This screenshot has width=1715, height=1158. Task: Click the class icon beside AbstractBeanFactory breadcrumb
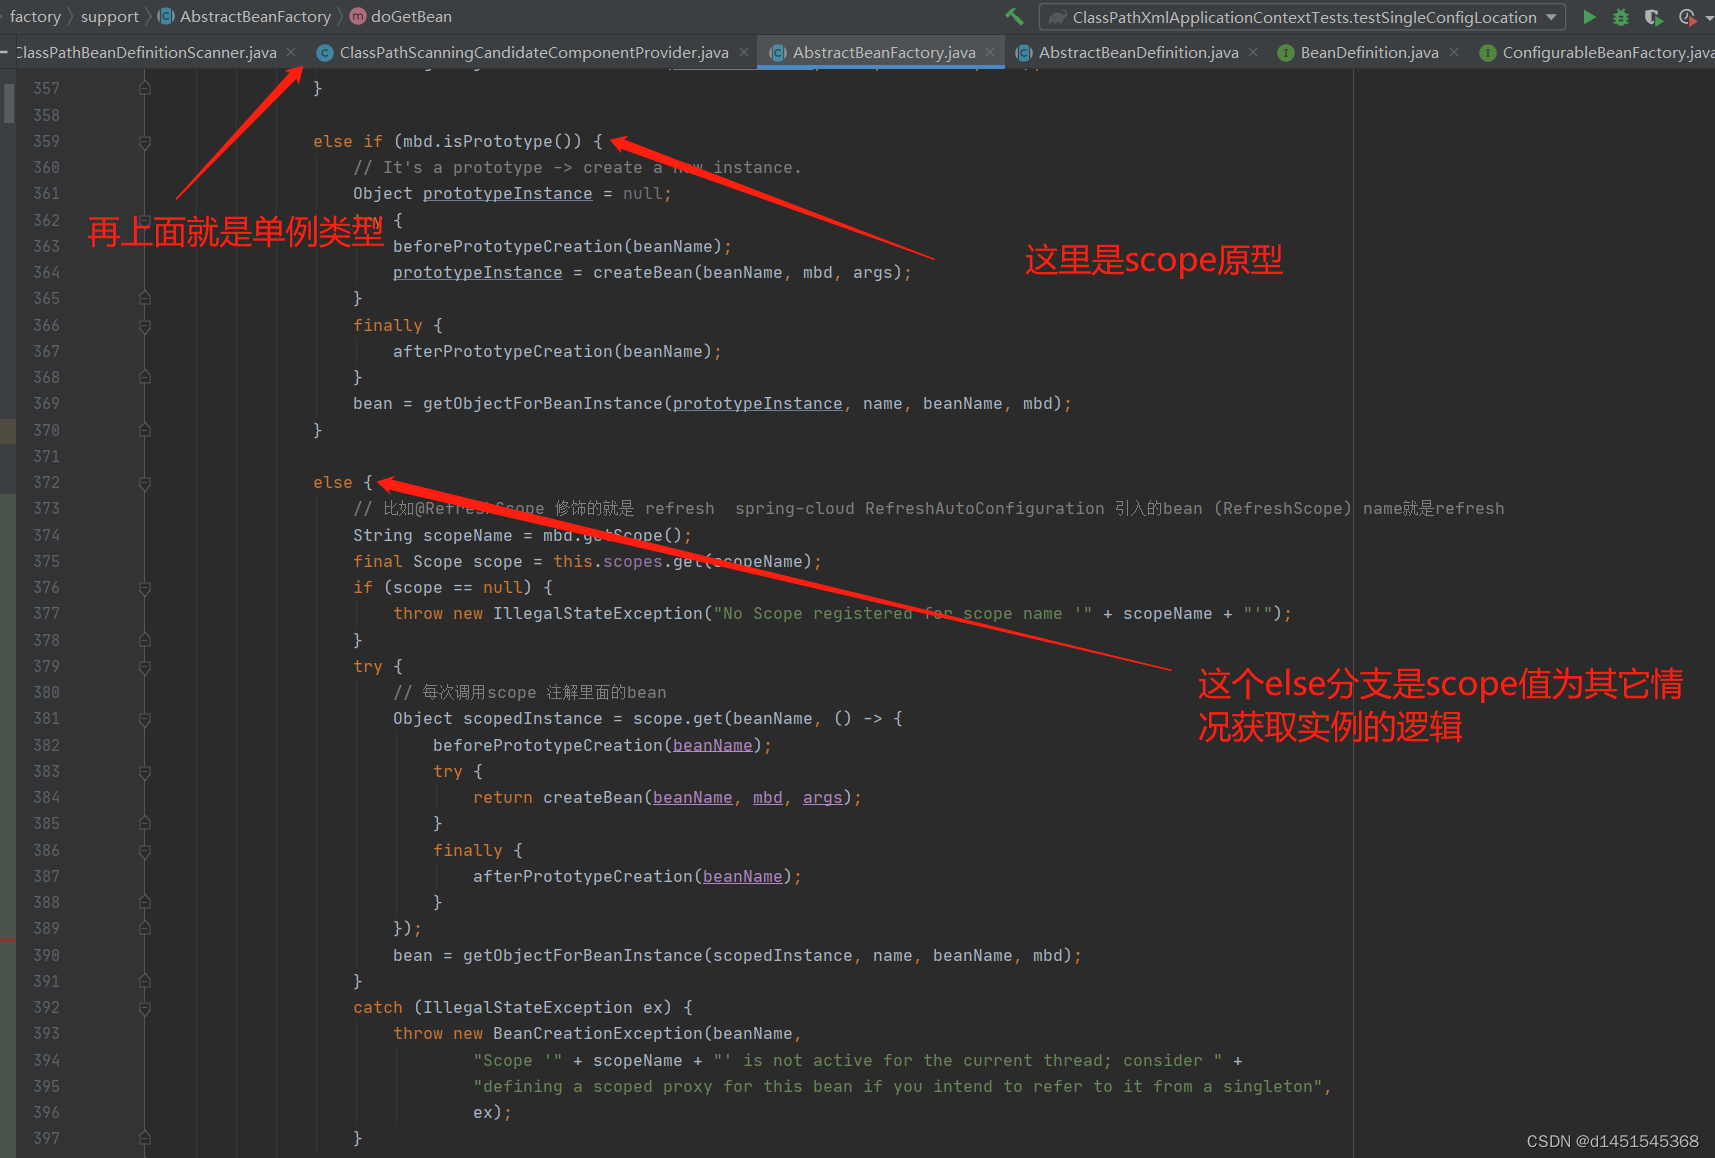[x=166, y=17]
